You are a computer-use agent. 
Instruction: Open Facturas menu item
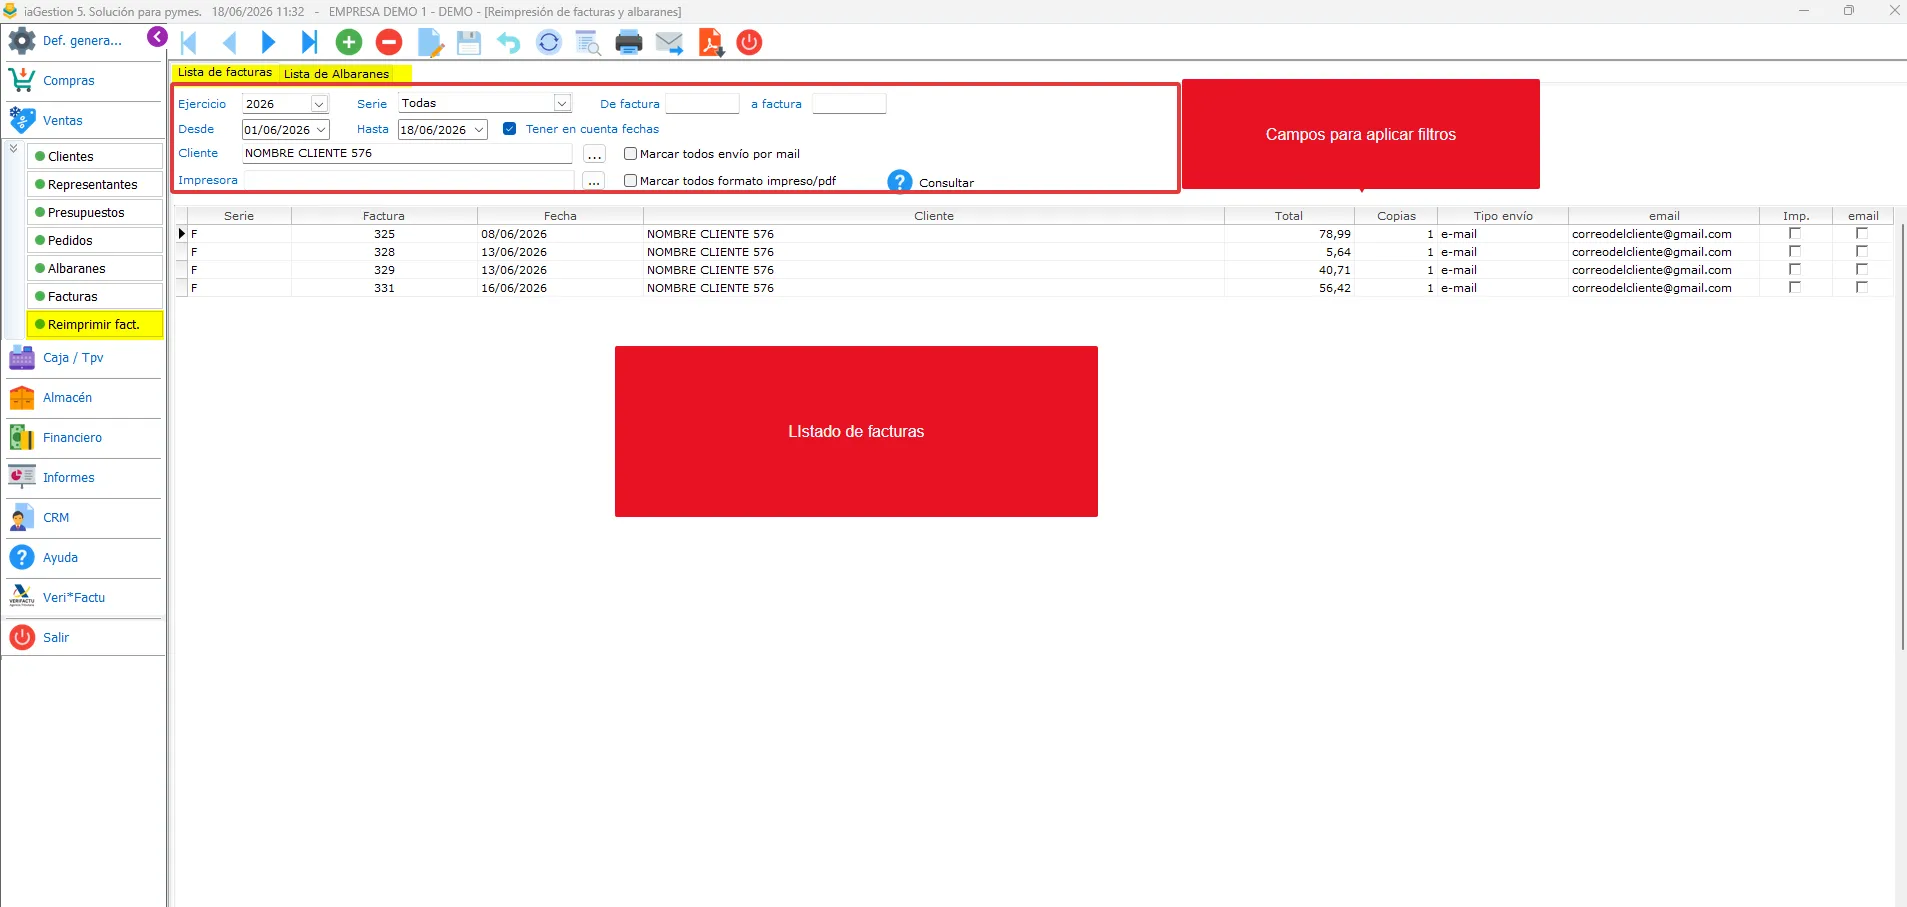point(95,296)
